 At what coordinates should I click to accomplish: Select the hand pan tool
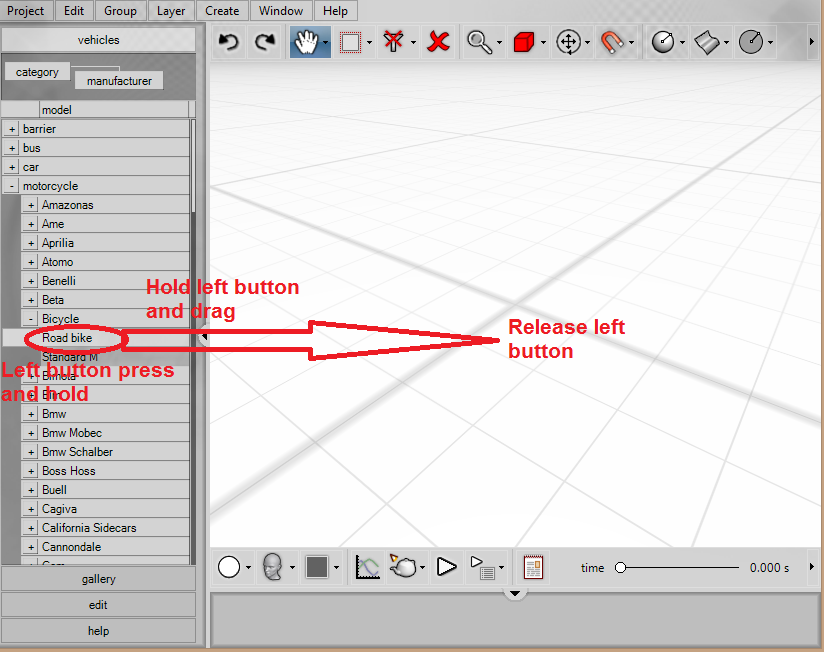click(x=306, y=42)
